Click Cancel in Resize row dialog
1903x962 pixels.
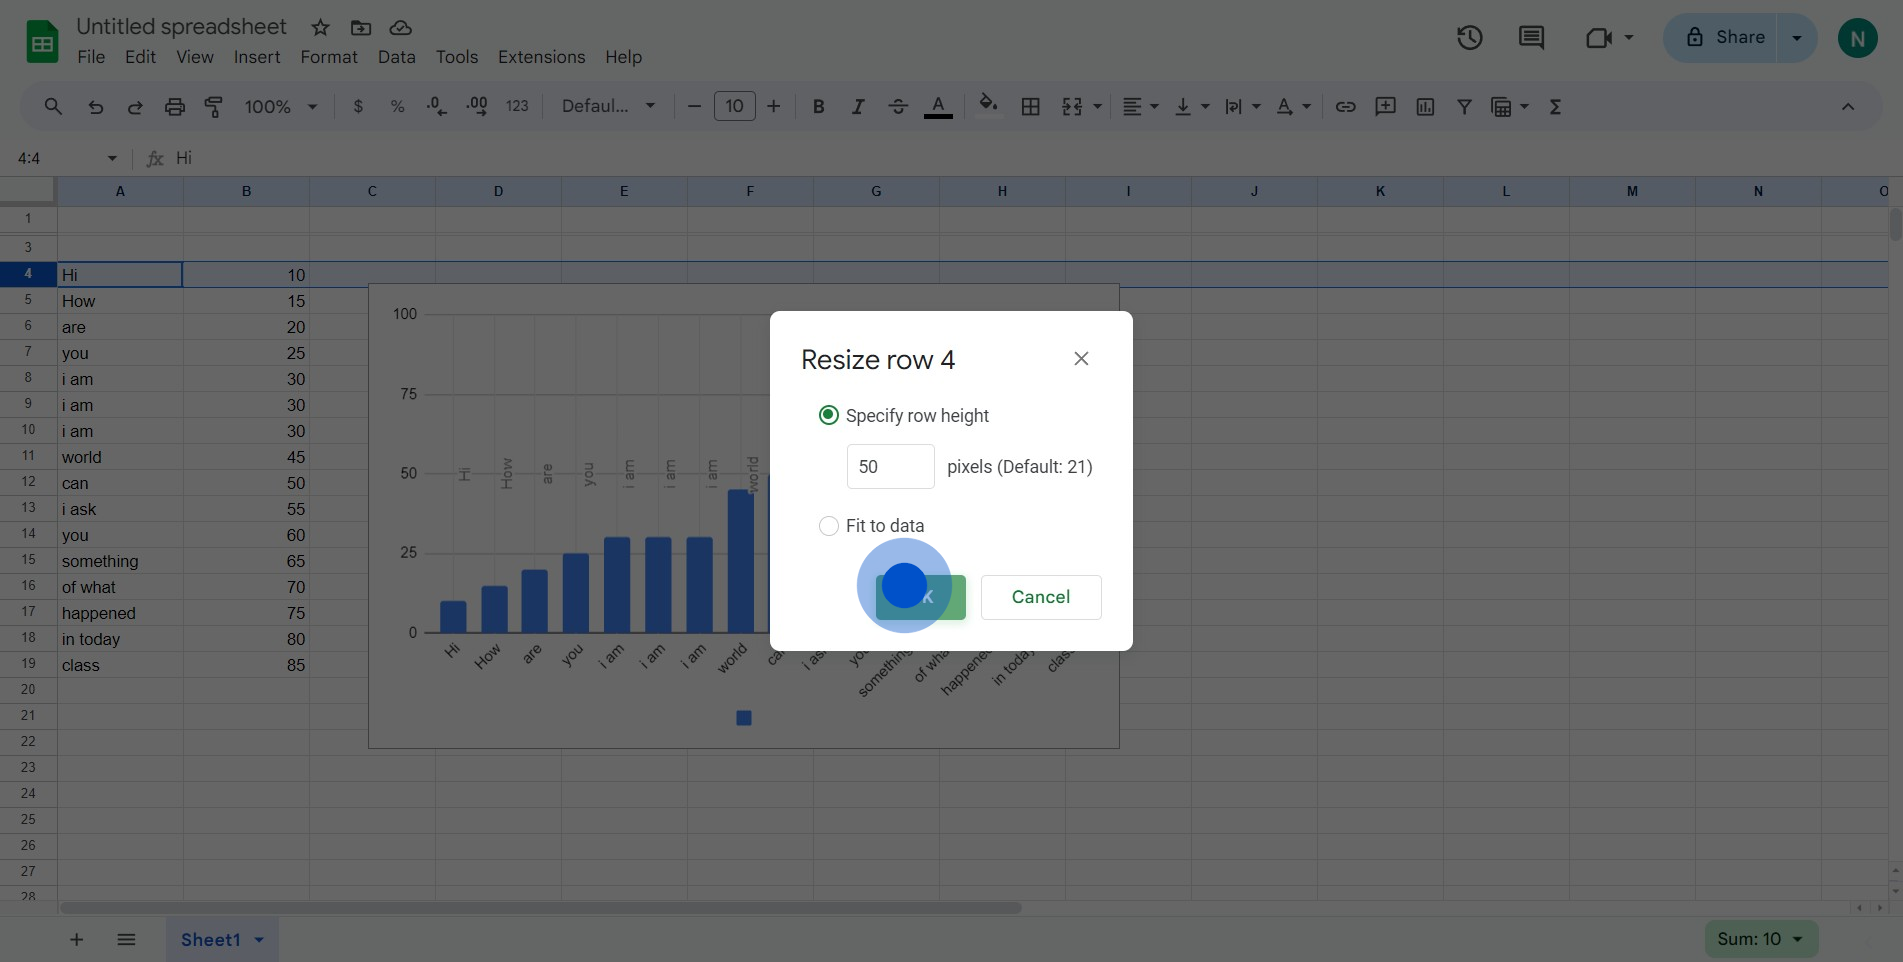coord(1041,597)
